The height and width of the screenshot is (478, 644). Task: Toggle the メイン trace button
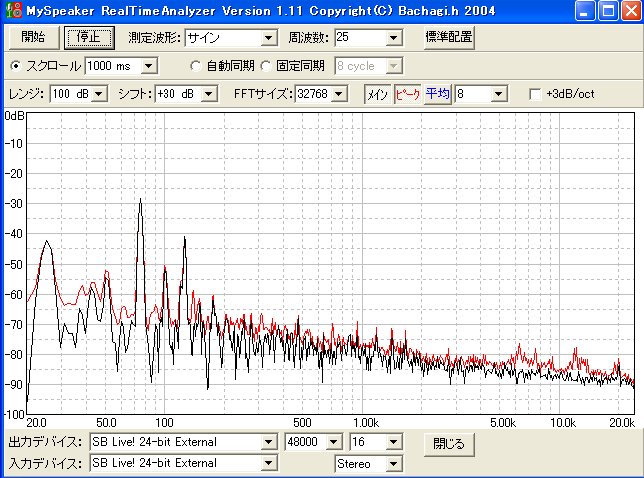(377, 94)
